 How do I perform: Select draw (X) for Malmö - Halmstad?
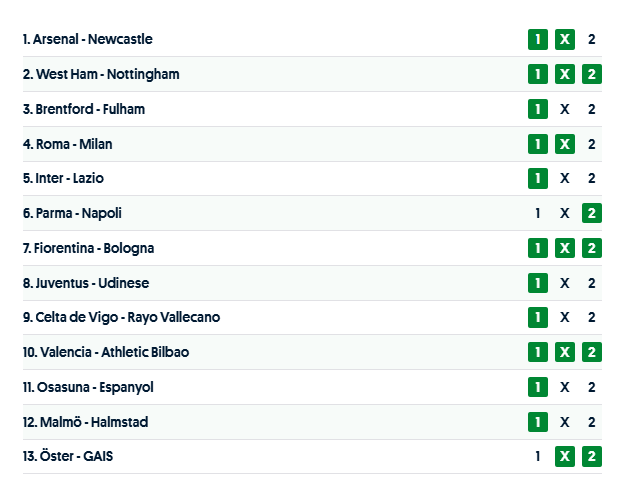coord(565,422)
